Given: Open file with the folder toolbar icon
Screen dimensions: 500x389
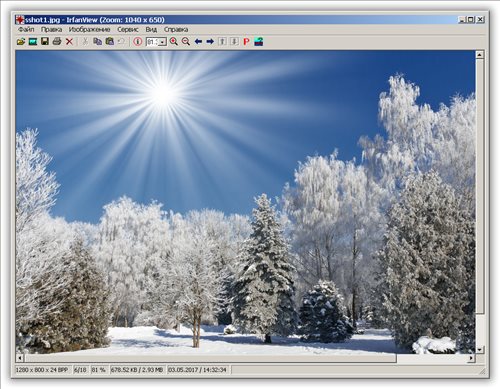Looking at the screenshot, I should click(x=21, y=41).
